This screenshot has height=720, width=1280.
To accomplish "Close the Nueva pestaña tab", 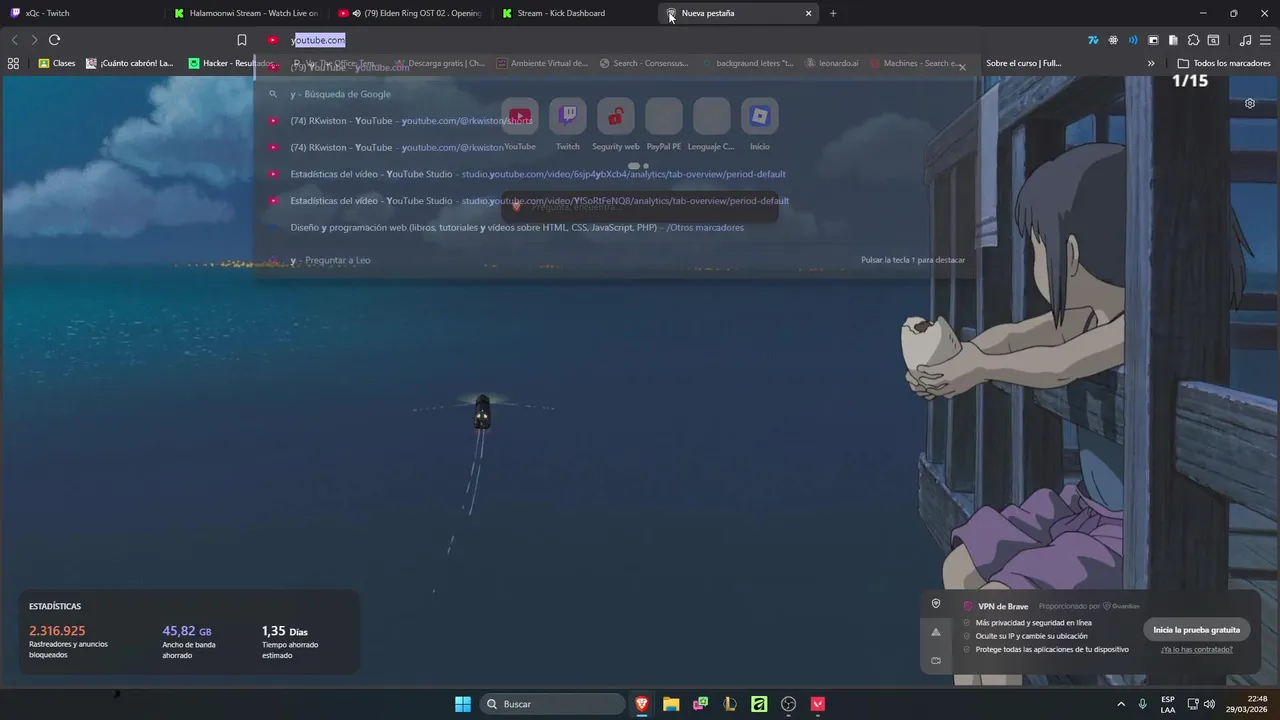I will 808,13.
